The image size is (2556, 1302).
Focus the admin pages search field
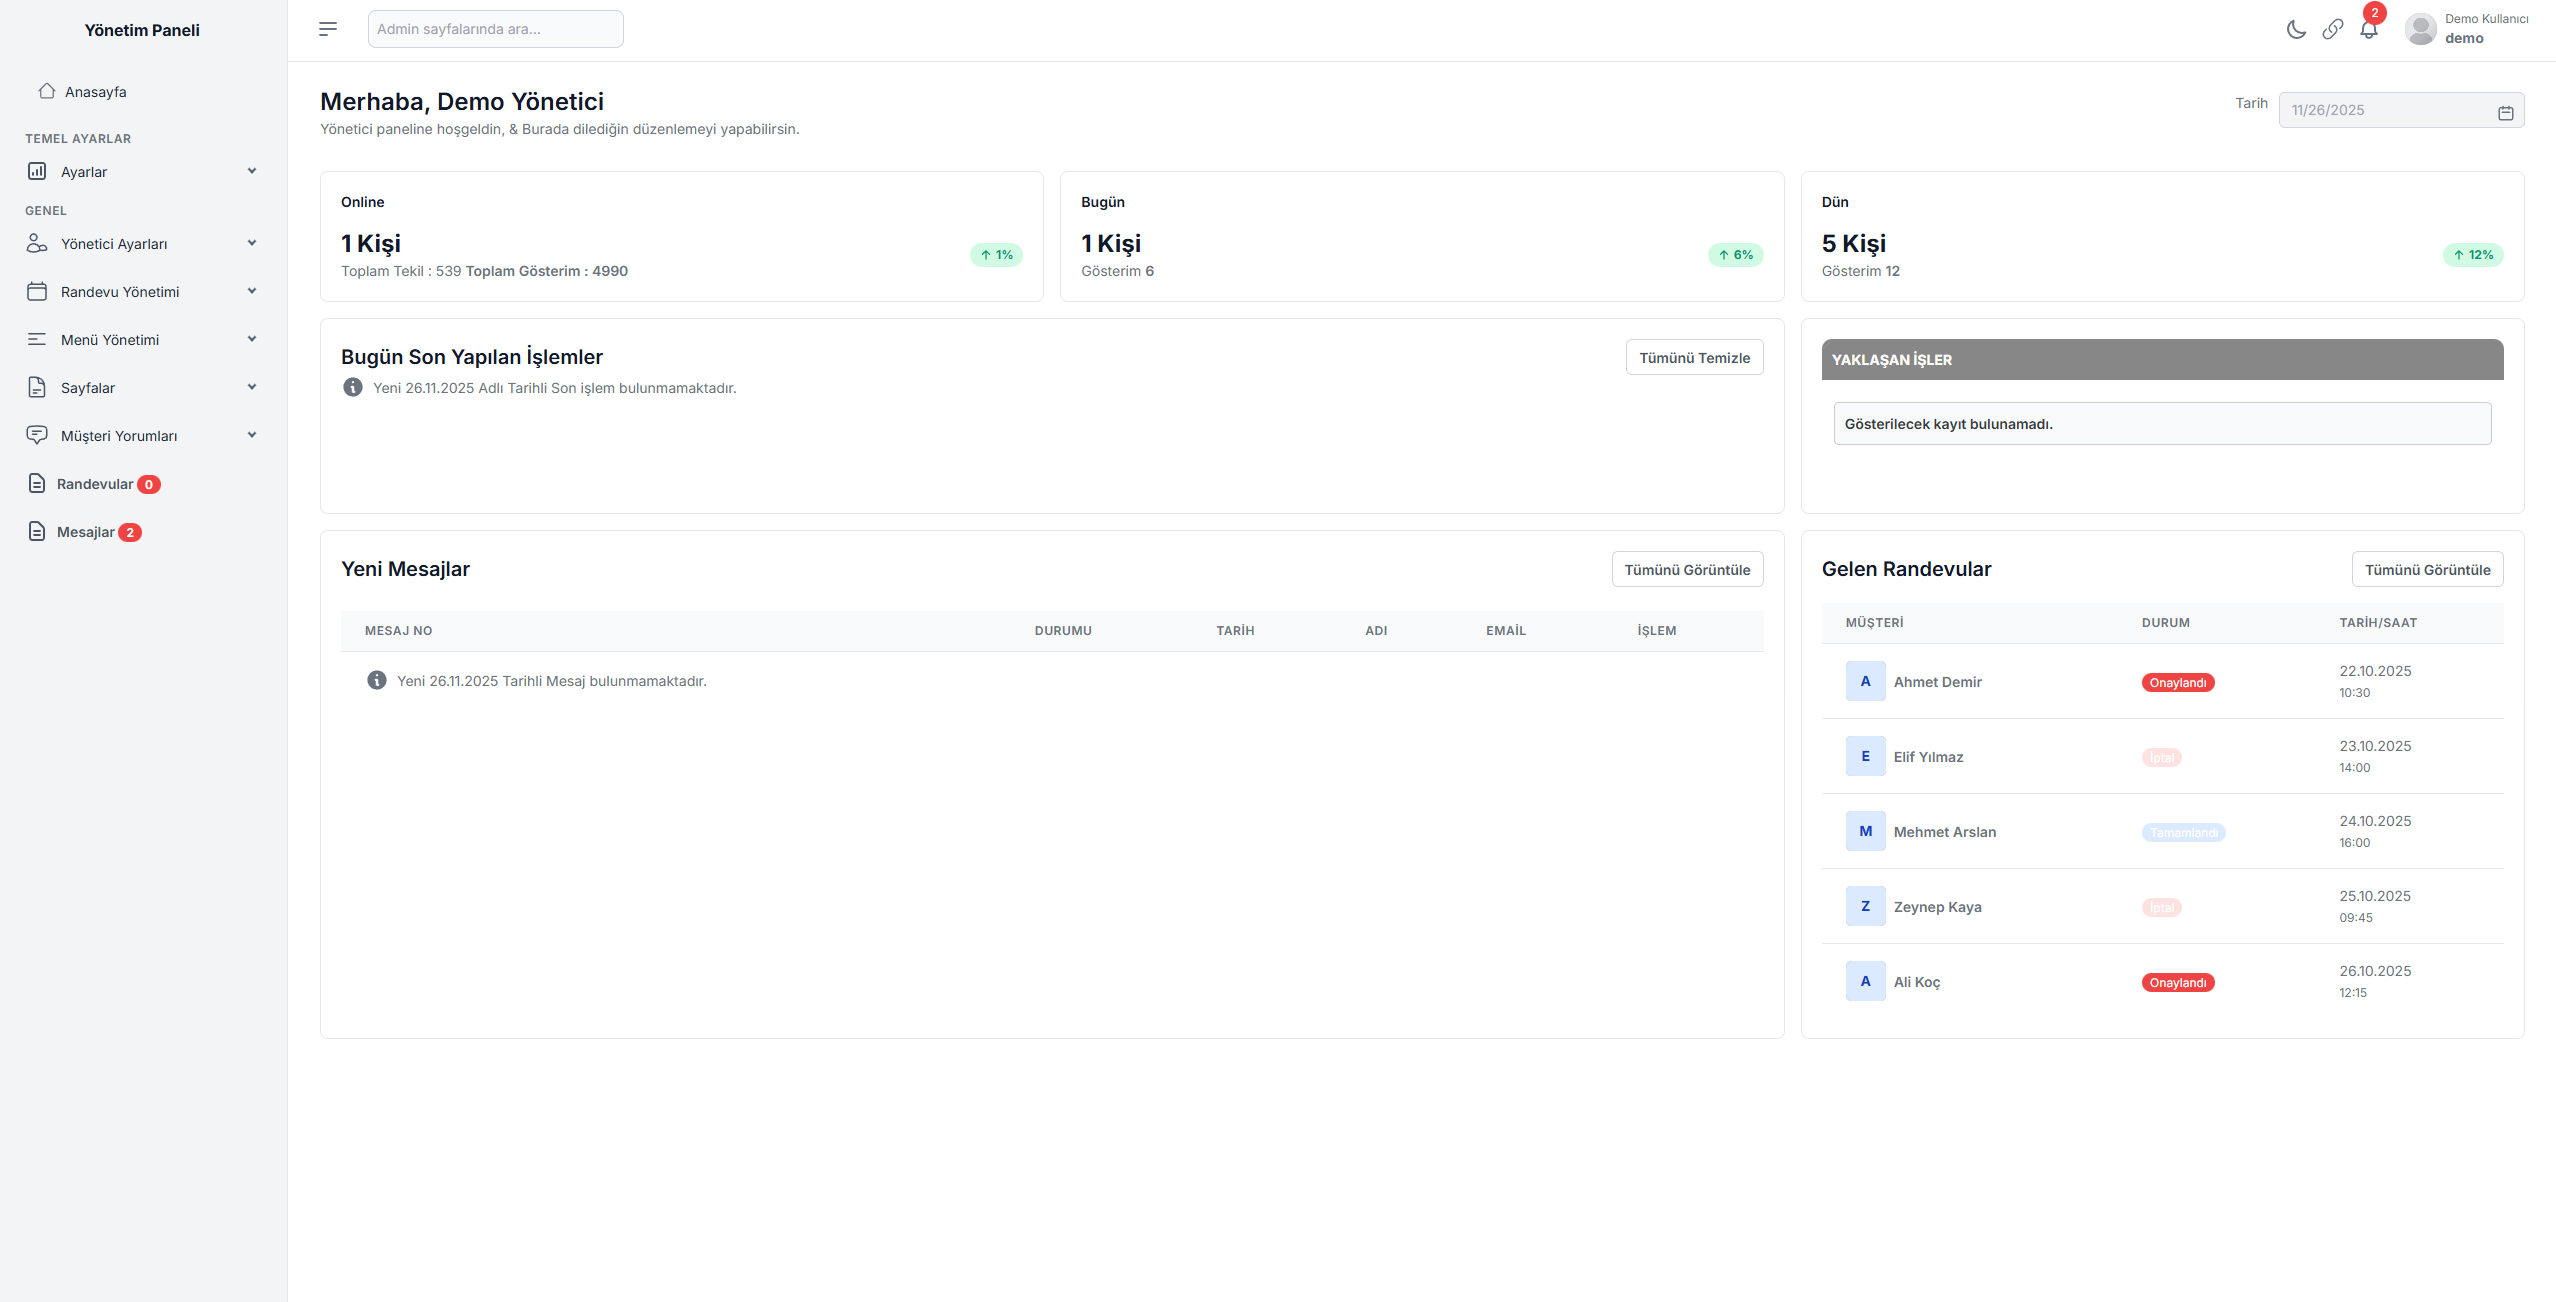(495, 29)
